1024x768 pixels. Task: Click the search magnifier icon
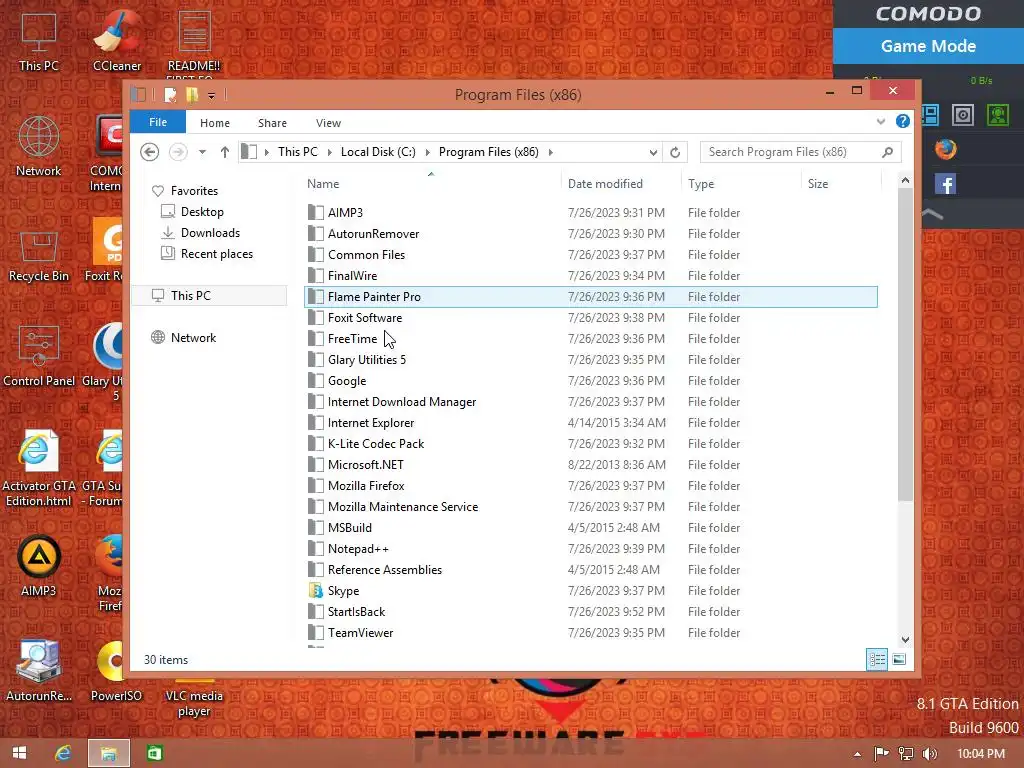[x=887, y=152]
